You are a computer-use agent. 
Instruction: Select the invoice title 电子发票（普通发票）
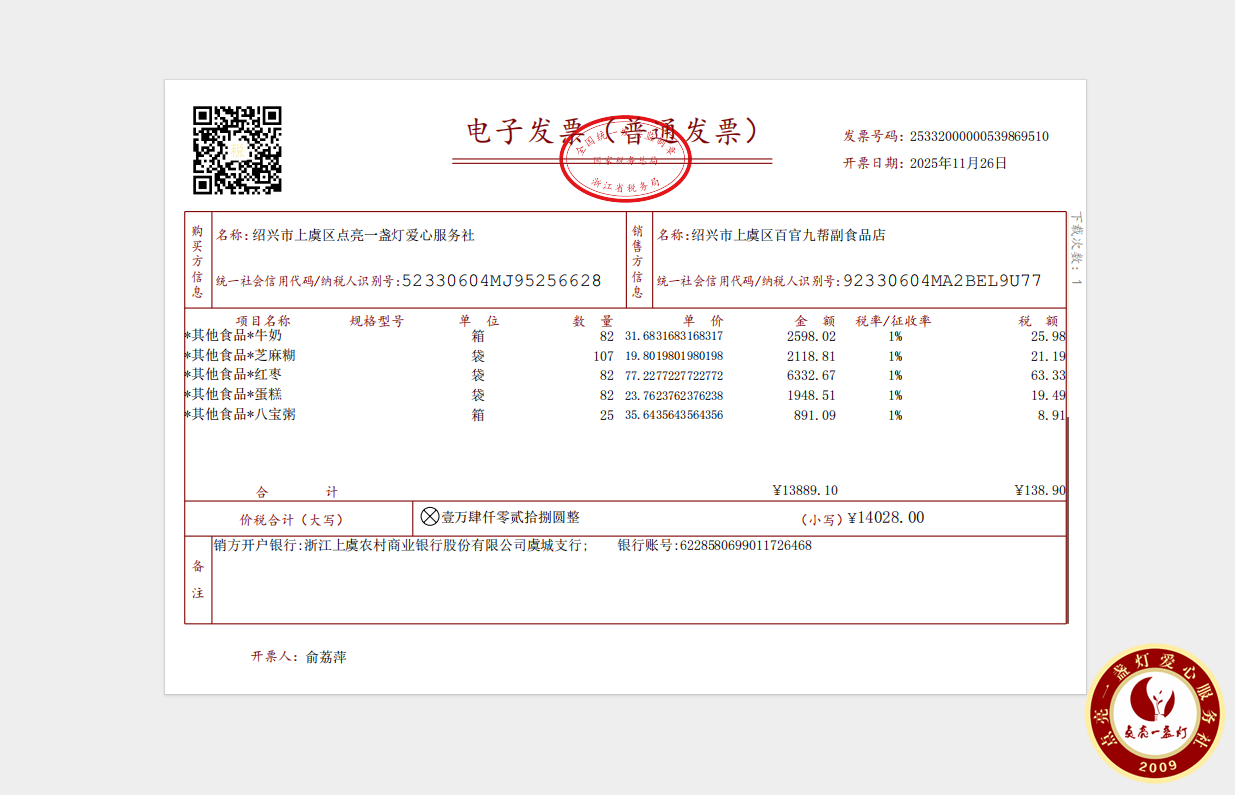coord(612,131)
